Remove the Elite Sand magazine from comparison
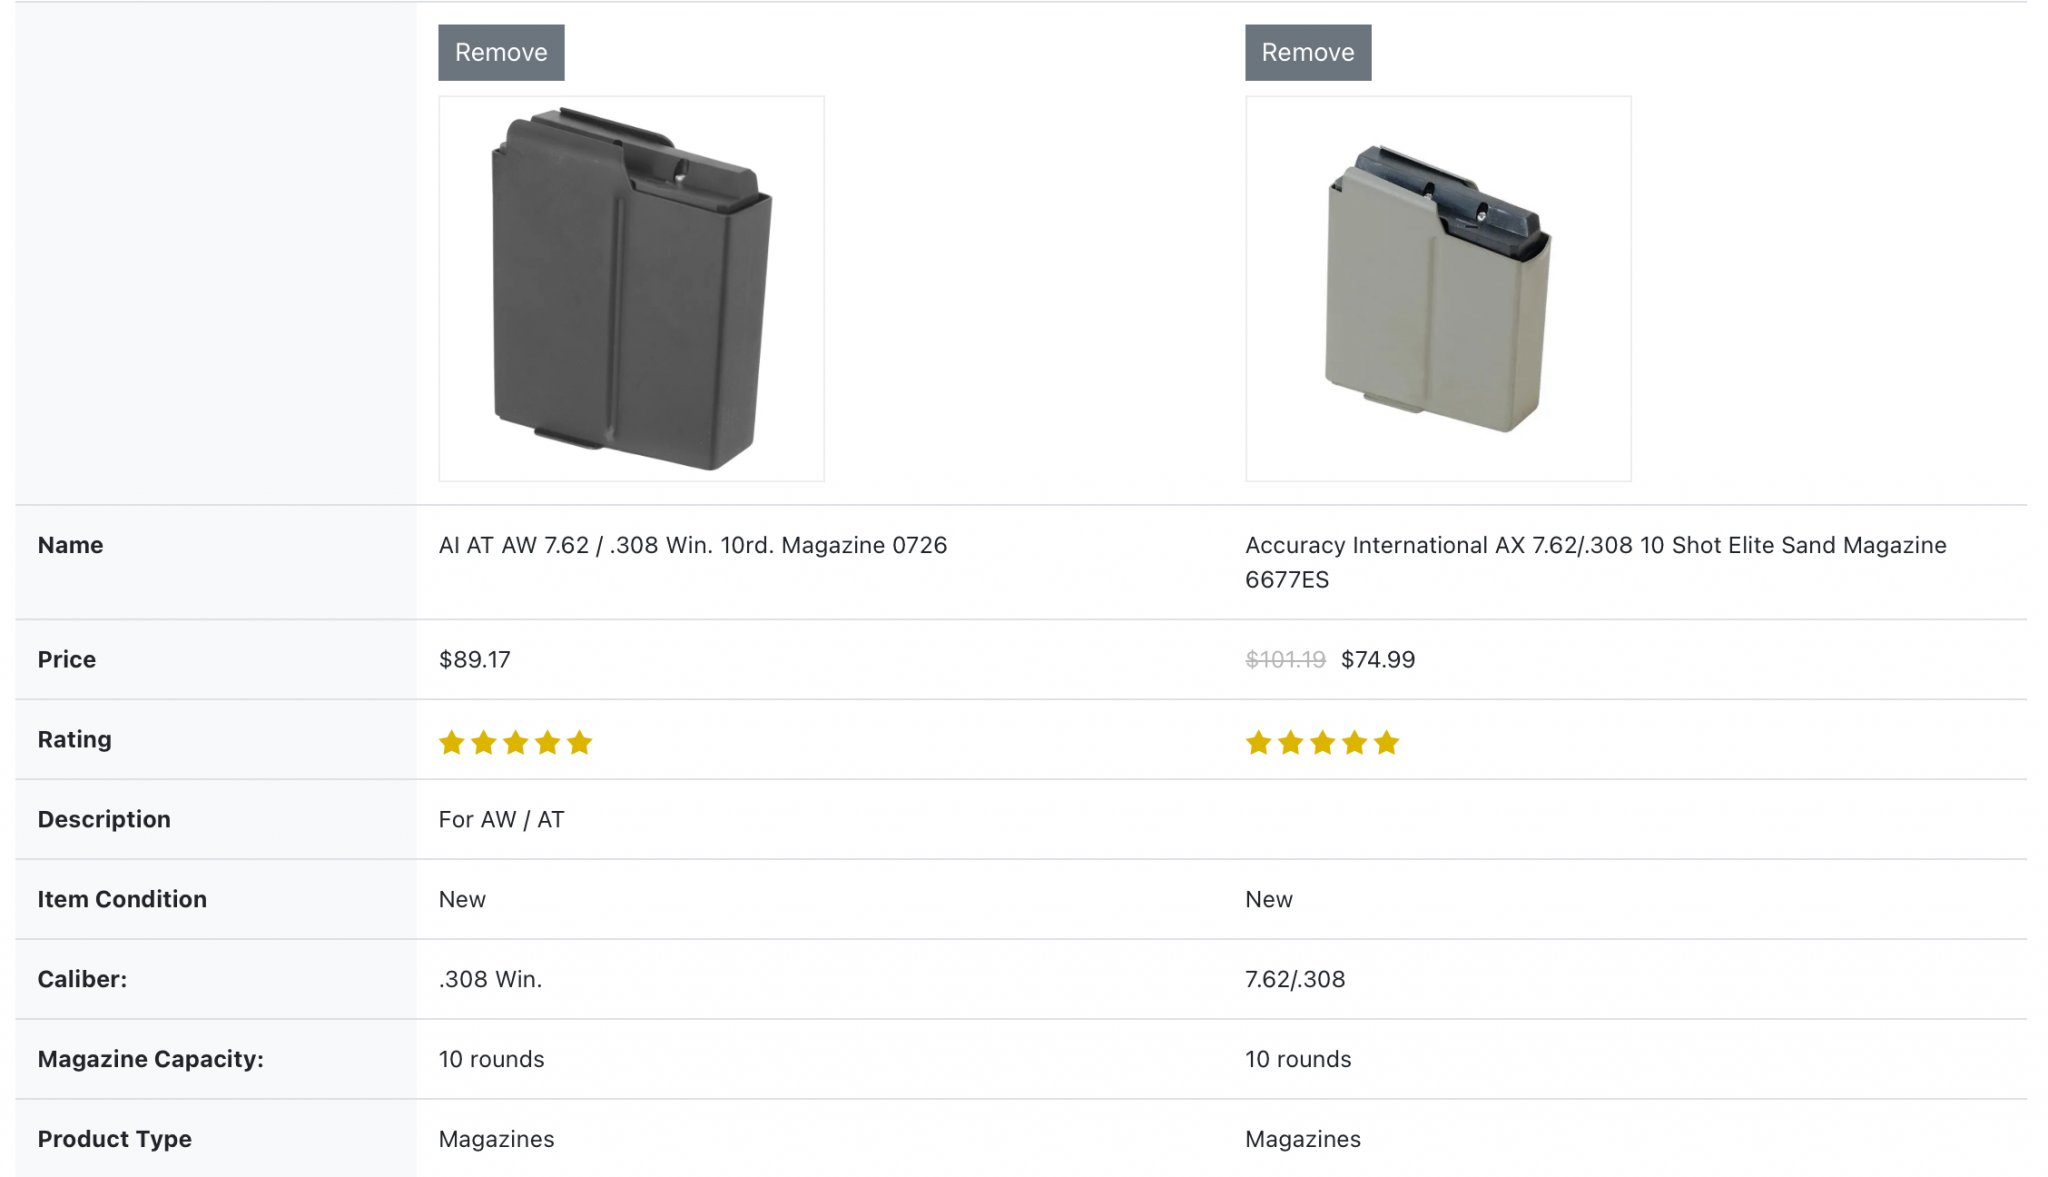 coord(1308,52)
